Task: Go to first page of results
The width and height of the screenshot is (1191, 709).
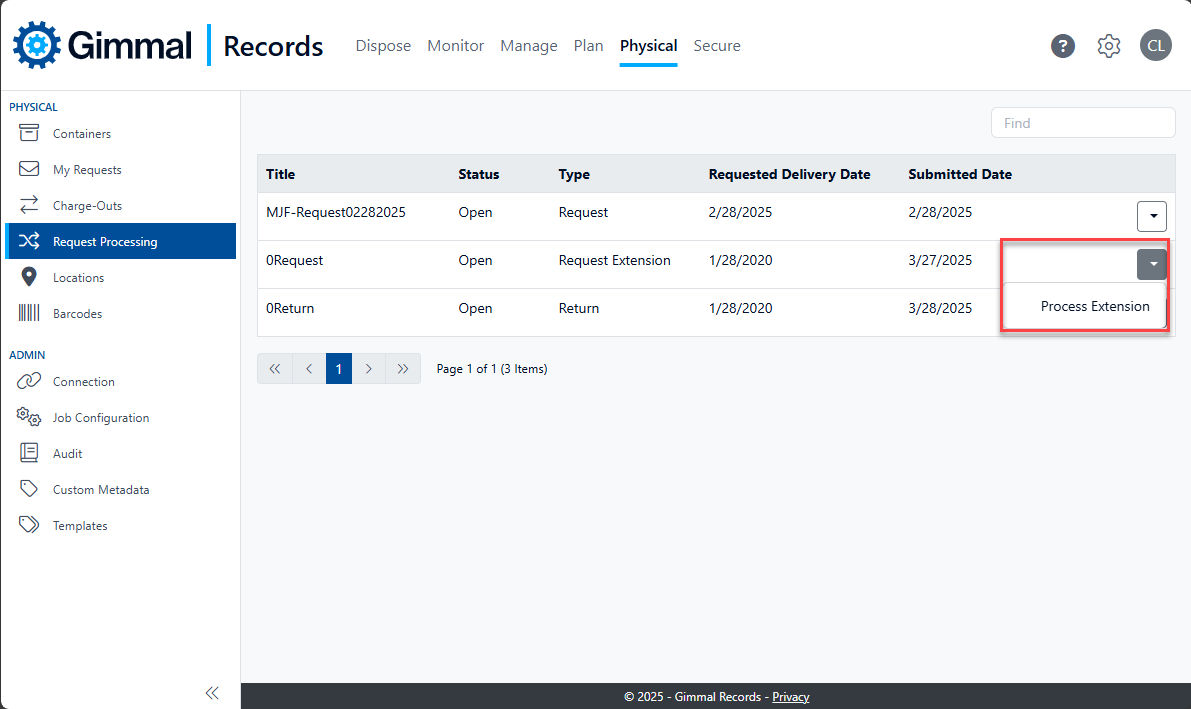Action: coord(275,369)
